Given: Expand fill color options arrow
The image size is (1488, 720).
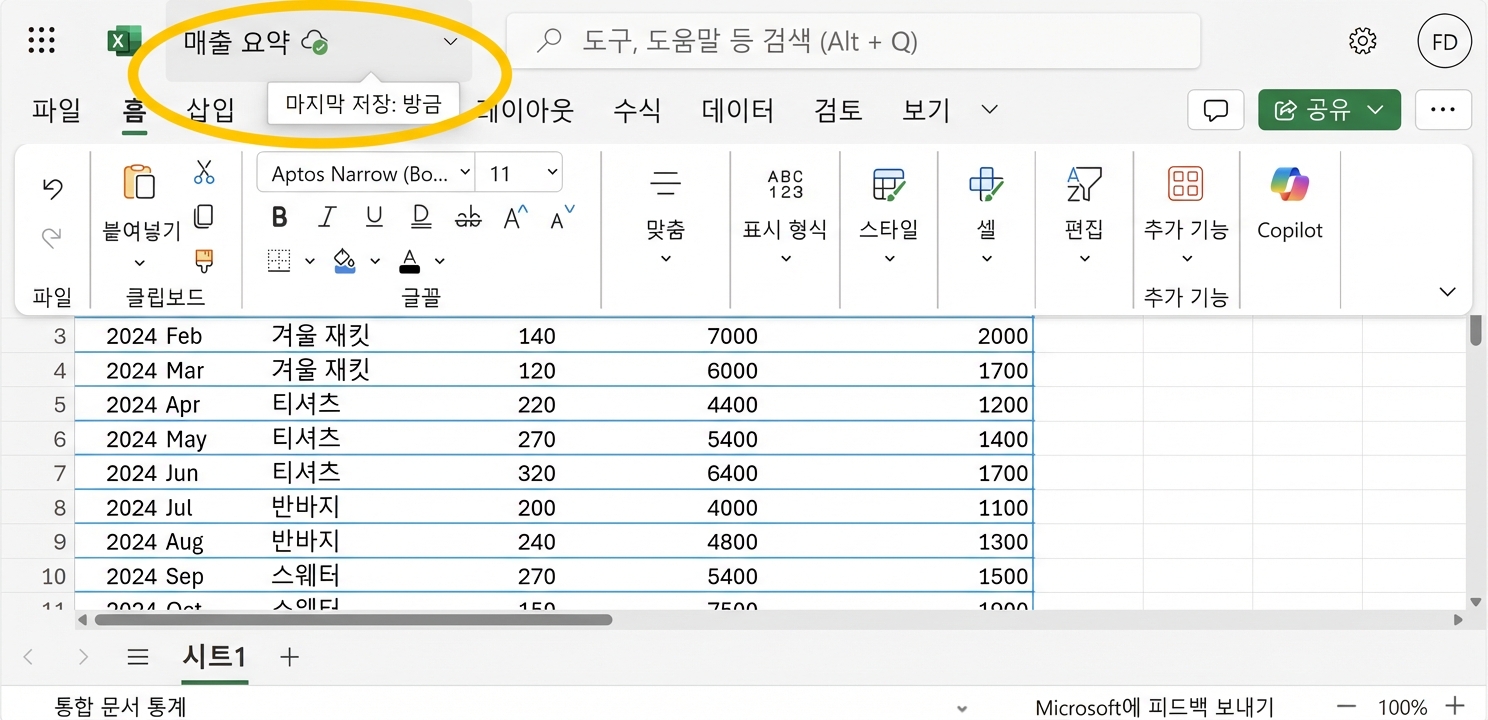Looking at the screenshot, I should click(x=375, y=261).
